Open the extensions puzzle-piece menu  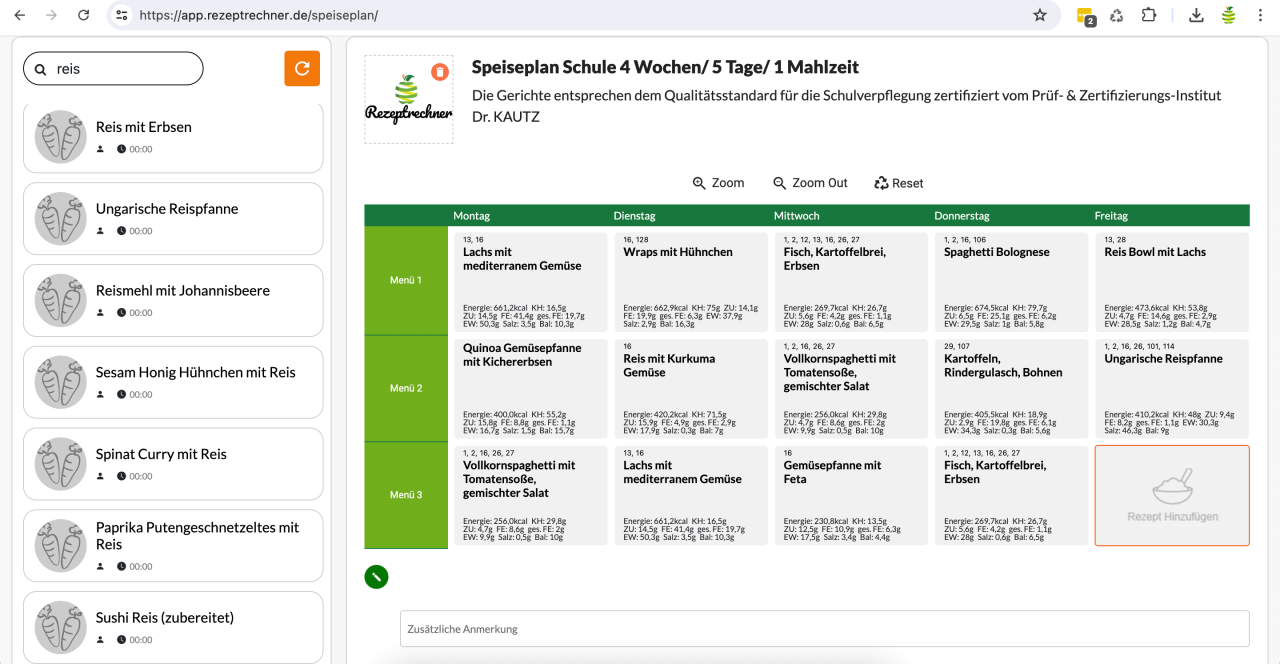click(1149, 15)
